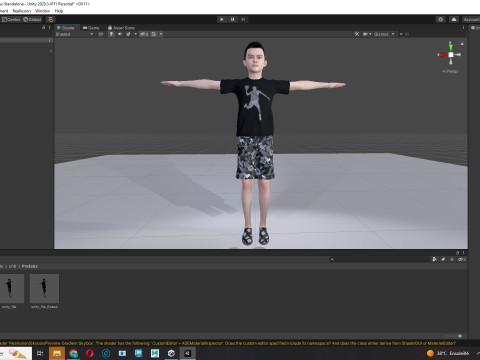The image size is (480, 360).
Task: Open Task View from the taskbar
Action: click(x=40, y=353)
